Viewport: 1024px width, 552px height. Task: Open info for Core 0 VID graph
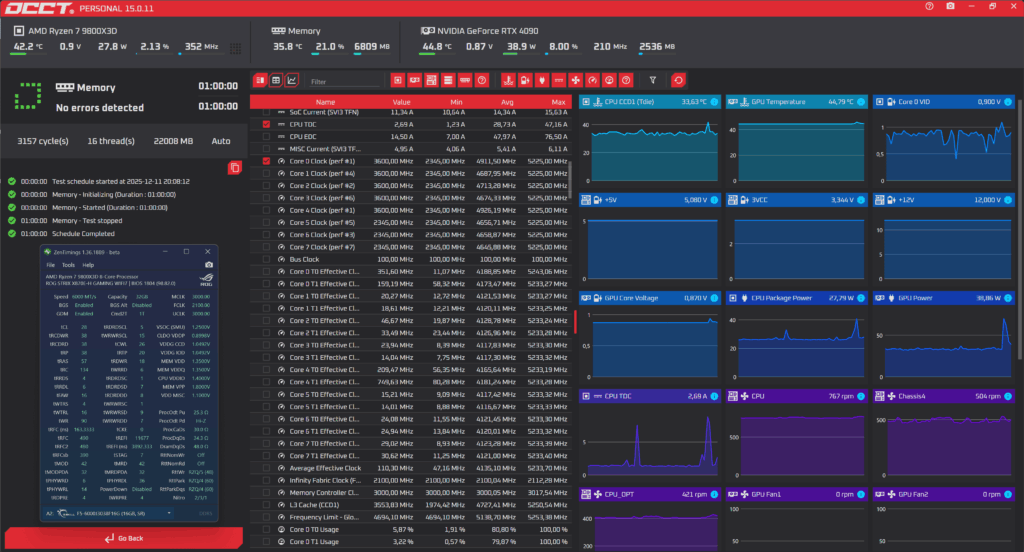click(1008, 102)
